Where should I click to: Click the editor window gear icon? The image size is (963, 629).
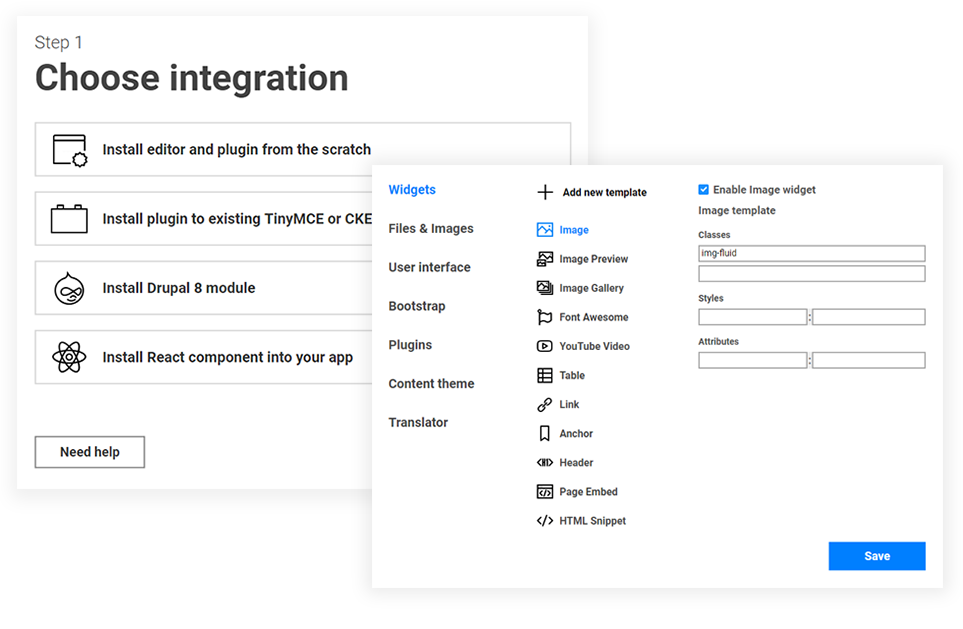click(x=69, y=150)
